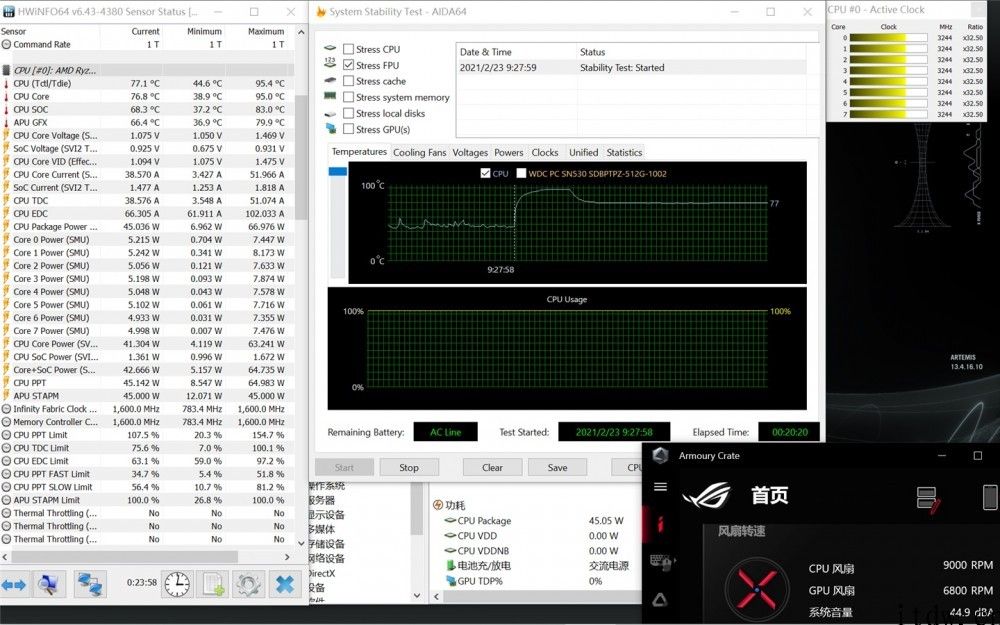Click the Armoury Crate device icon's expand arrow

point(675,561)
